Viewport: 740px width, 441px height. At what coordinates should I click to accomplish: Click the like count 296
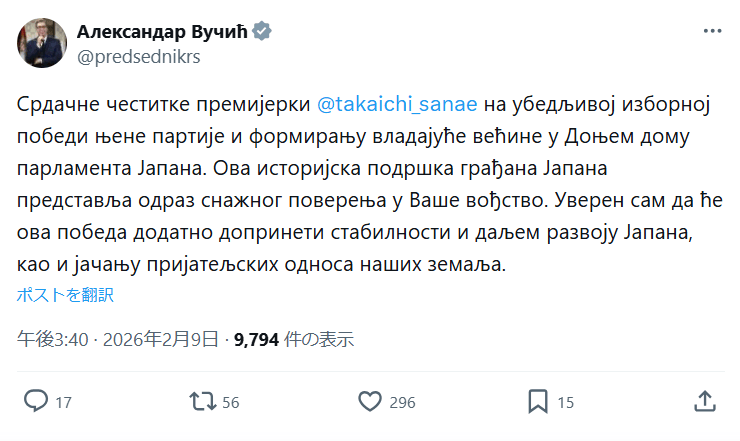[402, 403]
